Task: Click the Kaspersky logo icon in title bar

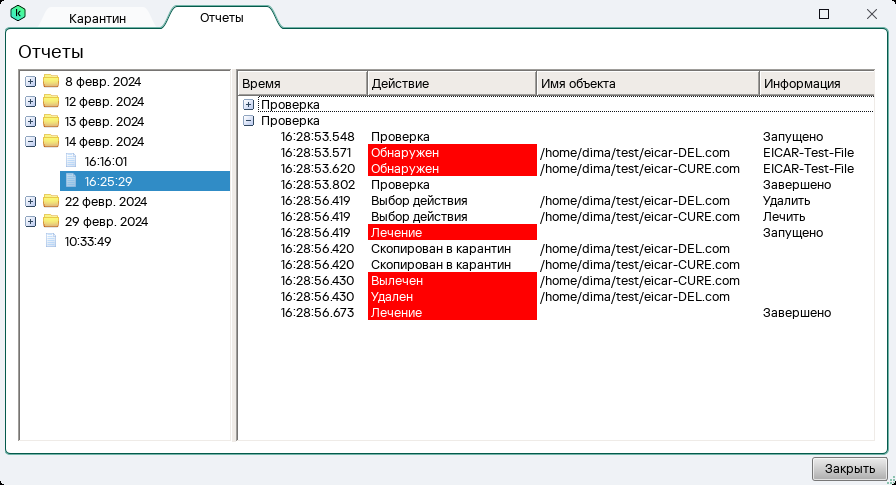Action: [x=17, y=14]
